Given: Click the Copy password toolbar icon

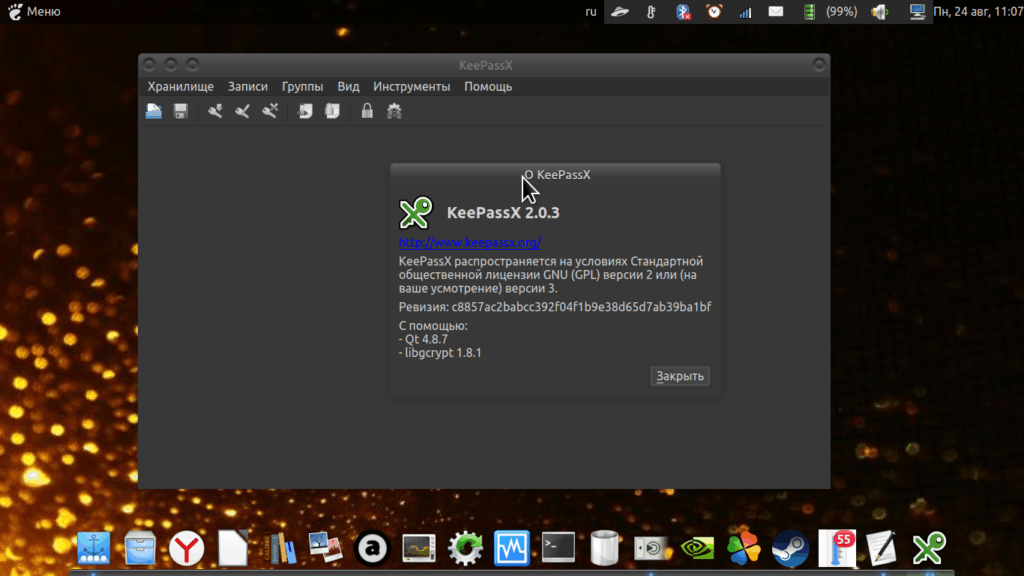Looking at the screenshot, I should point(332,111).
